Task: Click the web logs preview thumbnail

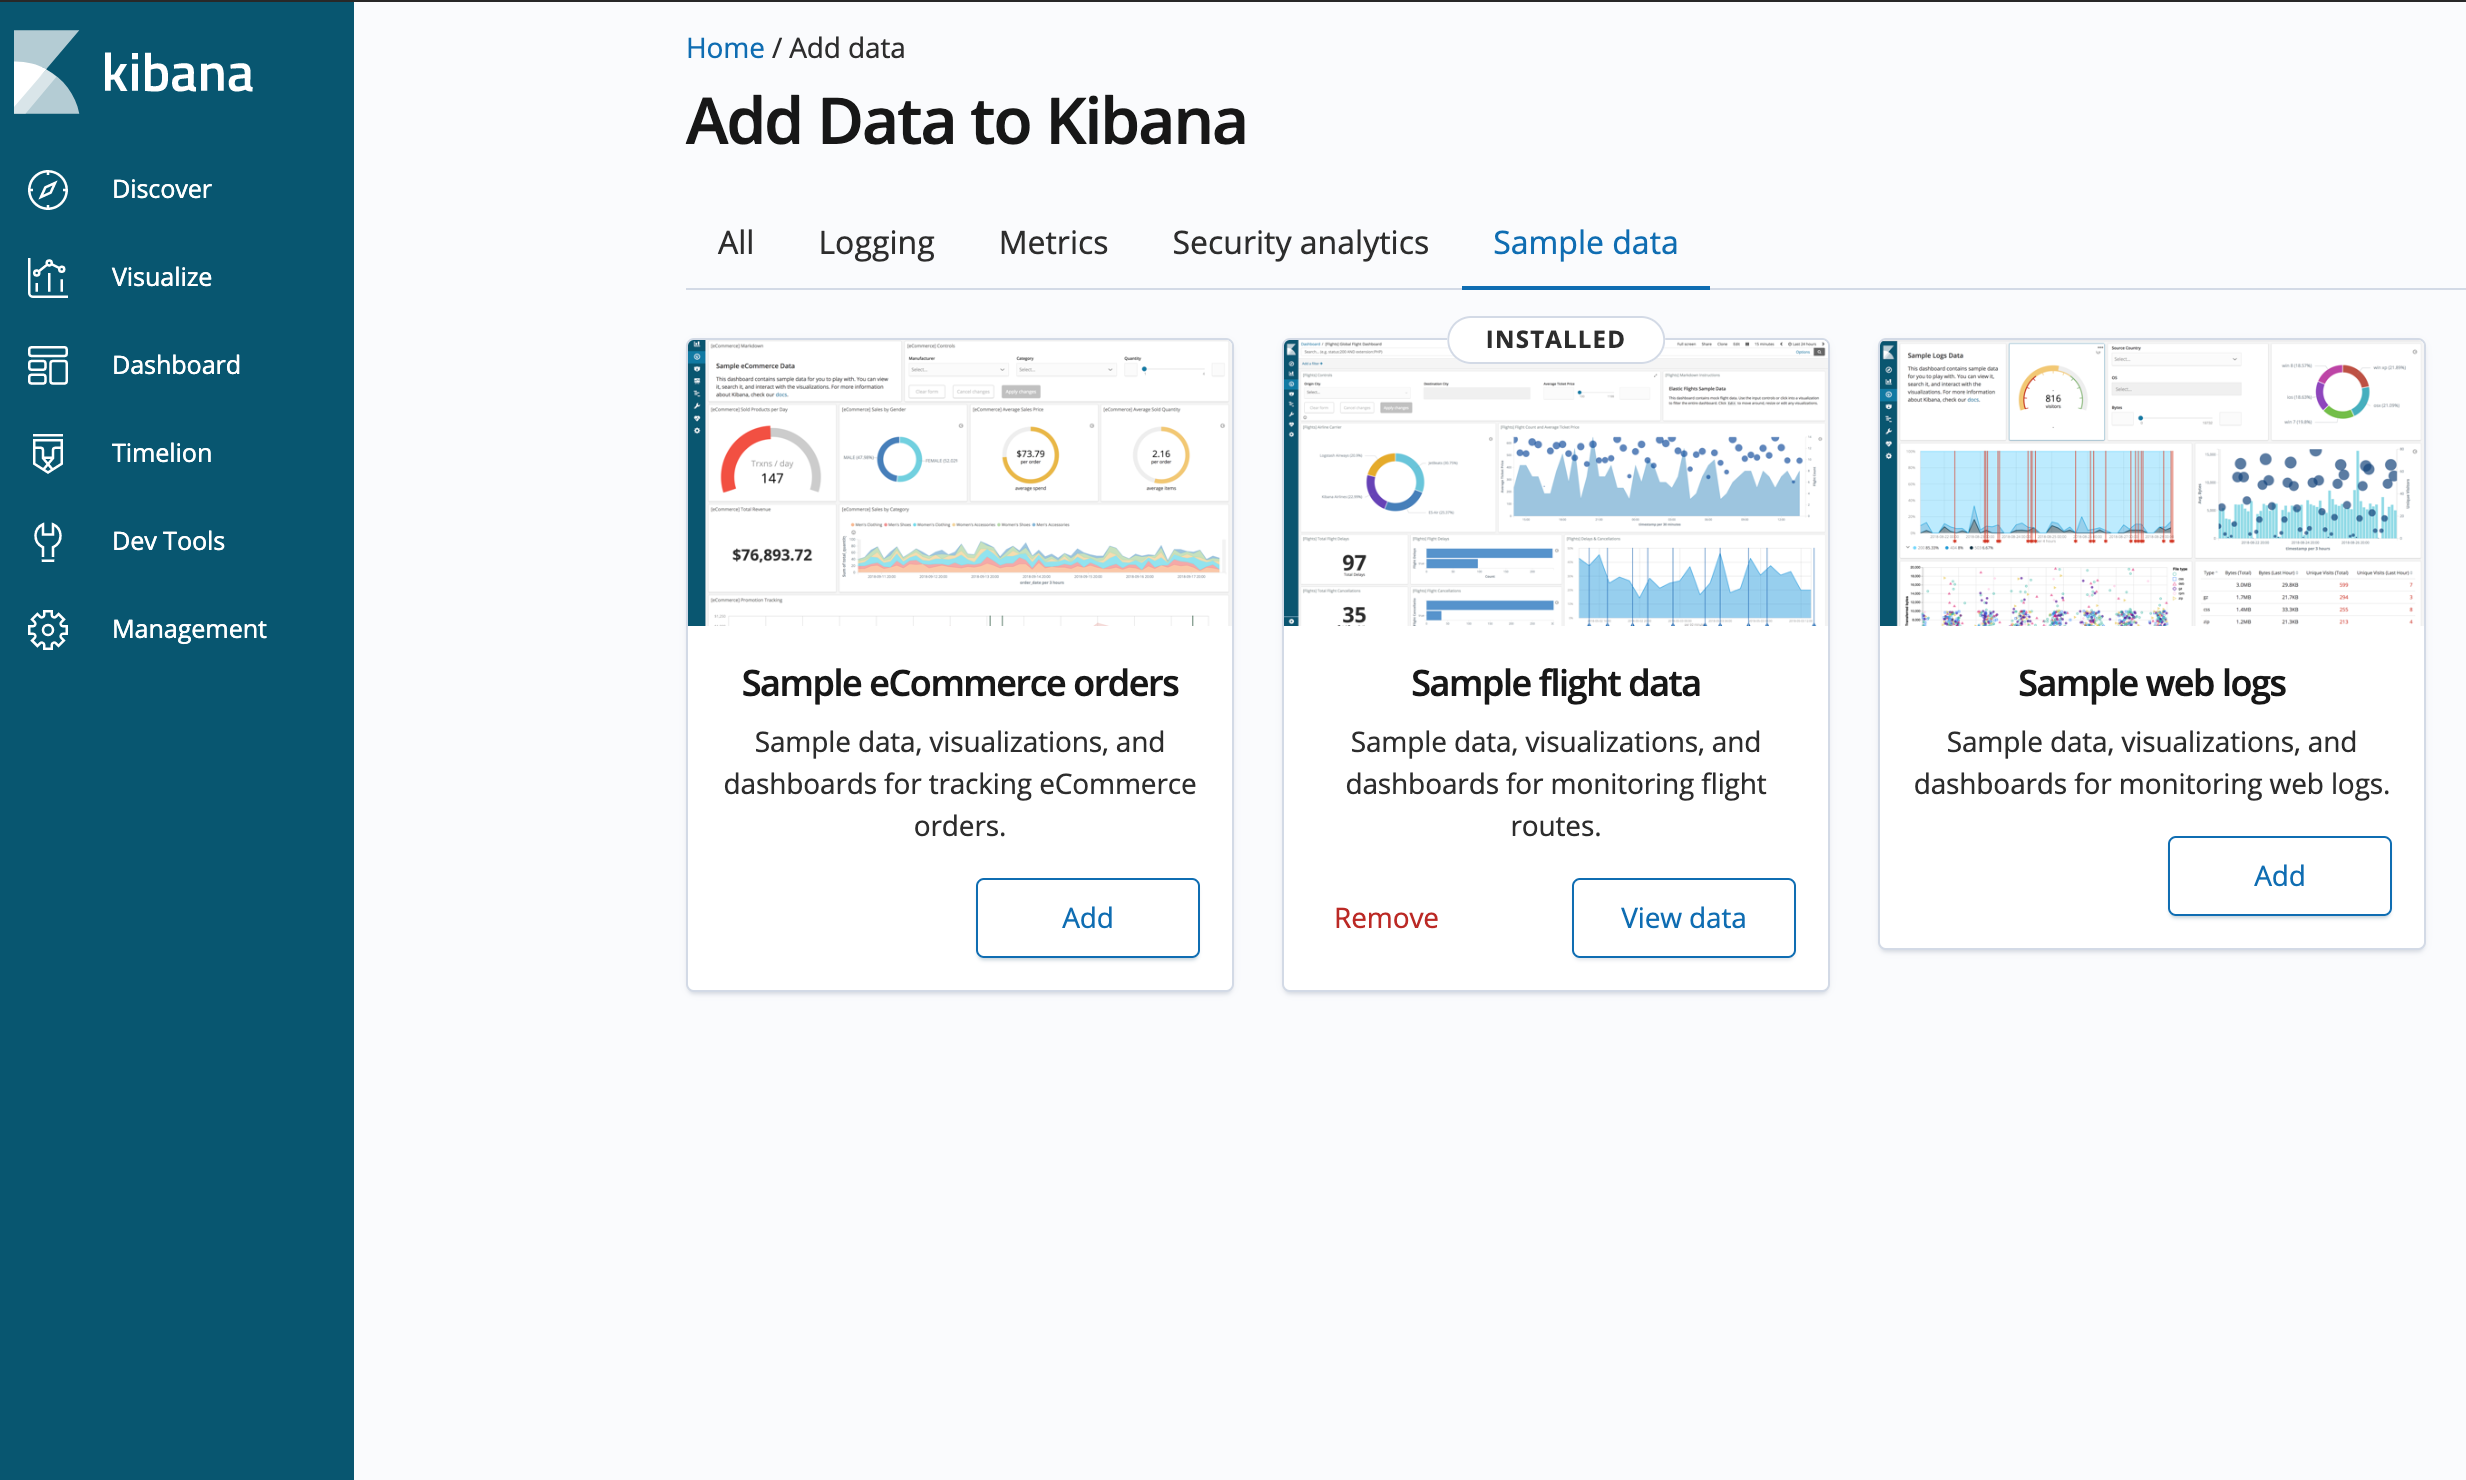Action: 2151,483
